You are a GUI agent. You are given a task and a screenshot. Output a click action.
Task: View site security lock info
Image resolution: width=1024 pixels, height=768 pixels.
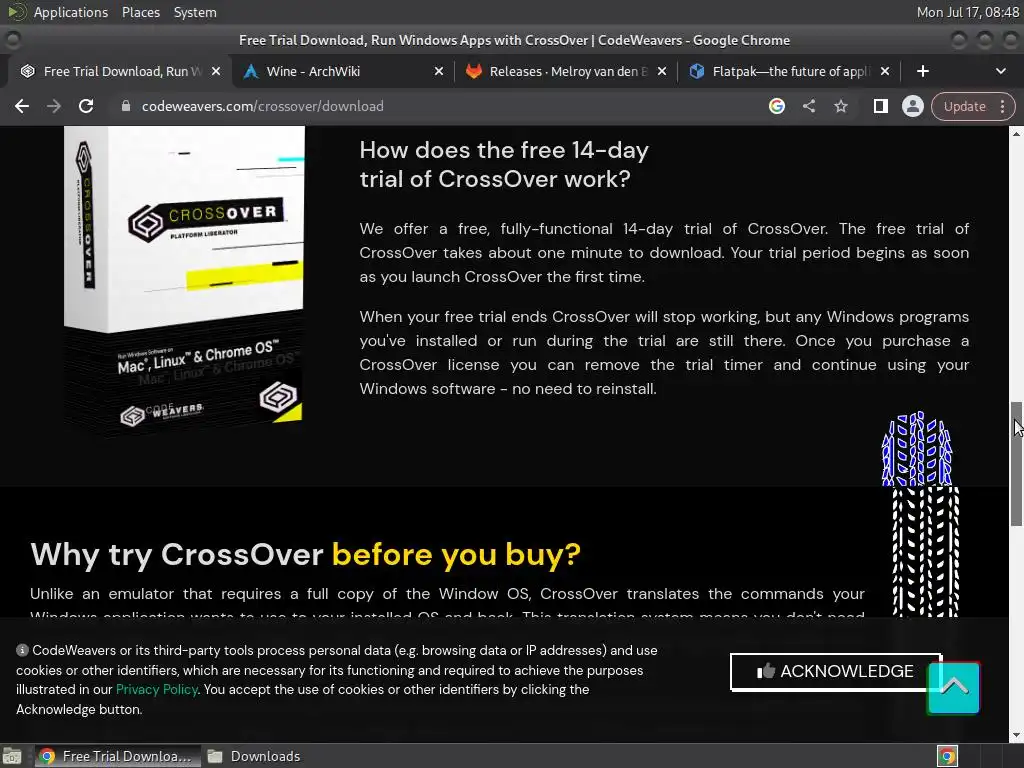(125, 106)
